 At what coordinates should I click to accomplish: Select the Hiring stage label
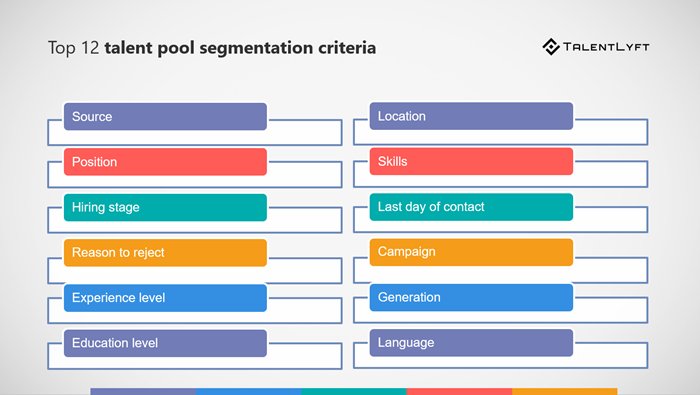(165, 207)
